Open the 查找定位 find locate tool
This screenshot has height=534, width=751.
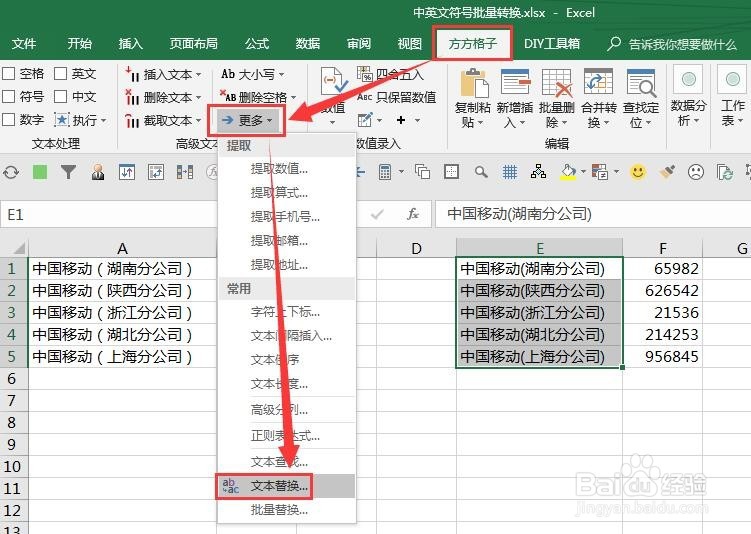pyautogui.click(x=641, y=98)
